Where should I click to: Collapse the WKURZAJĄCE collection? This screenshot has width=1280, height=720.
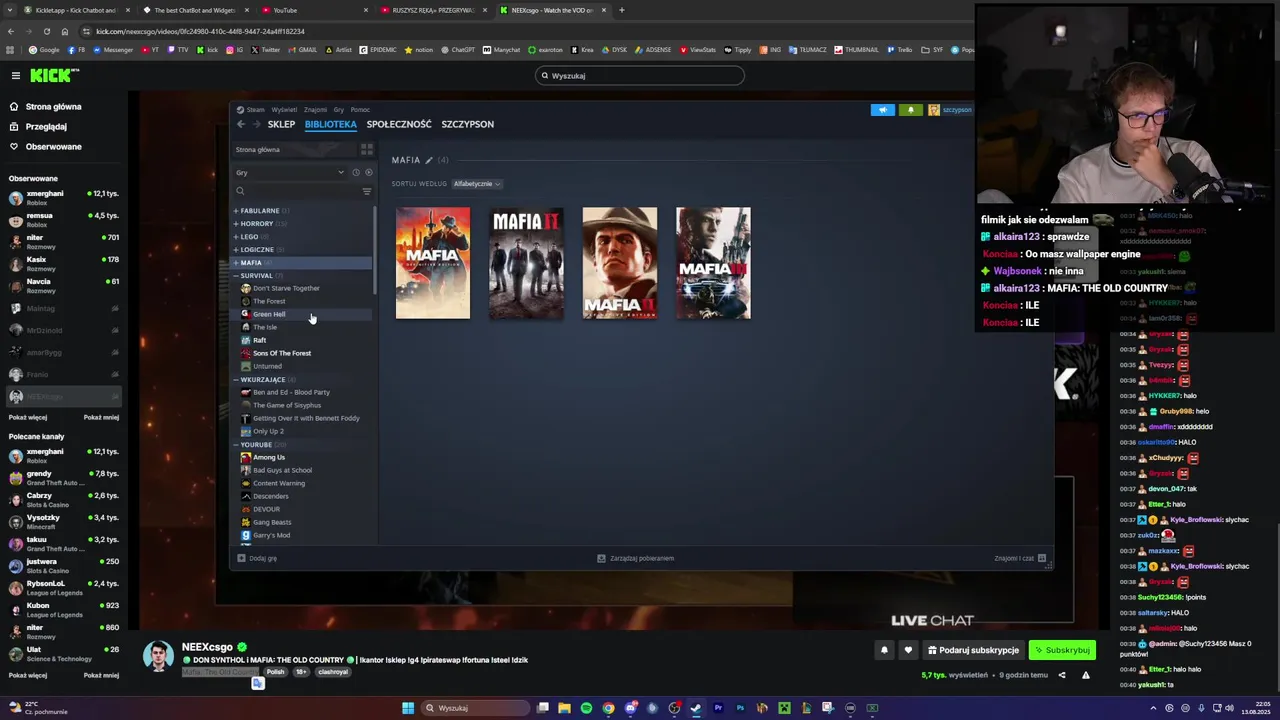pyautogui.click(x=263, y=380)
